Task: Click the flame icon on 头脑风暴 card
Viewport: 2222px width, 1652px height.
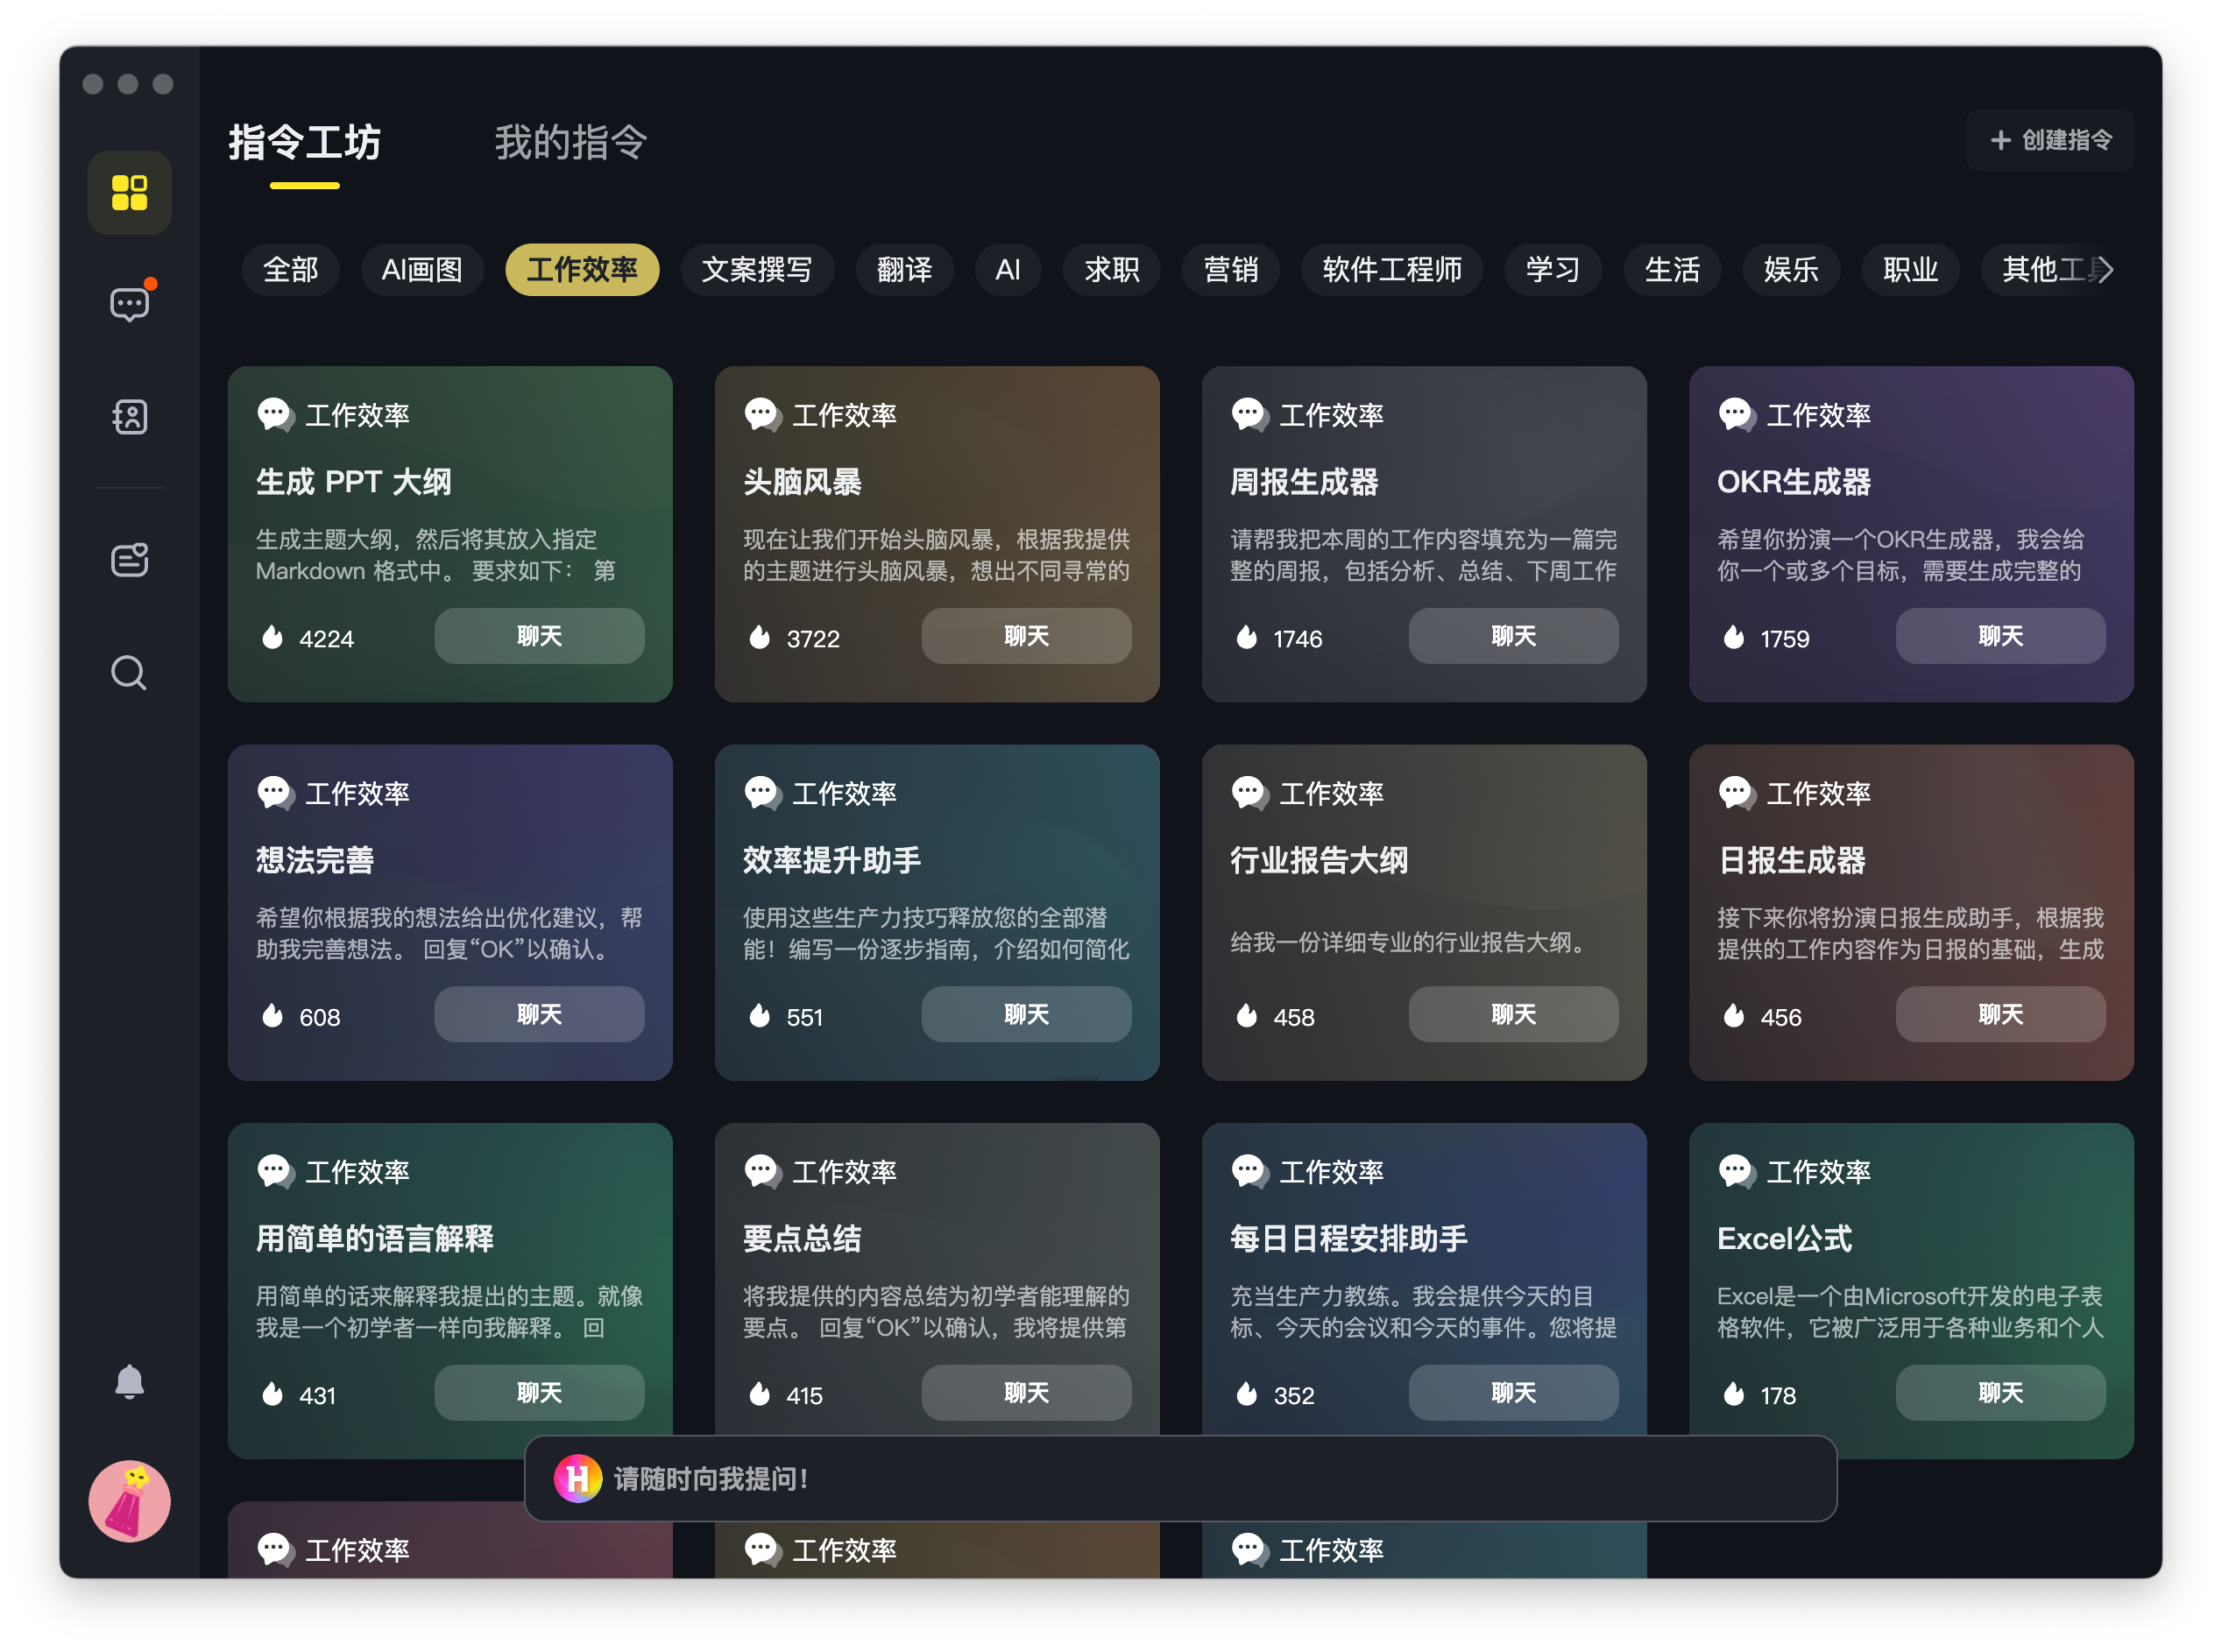Action: click(x=760, y=637)
